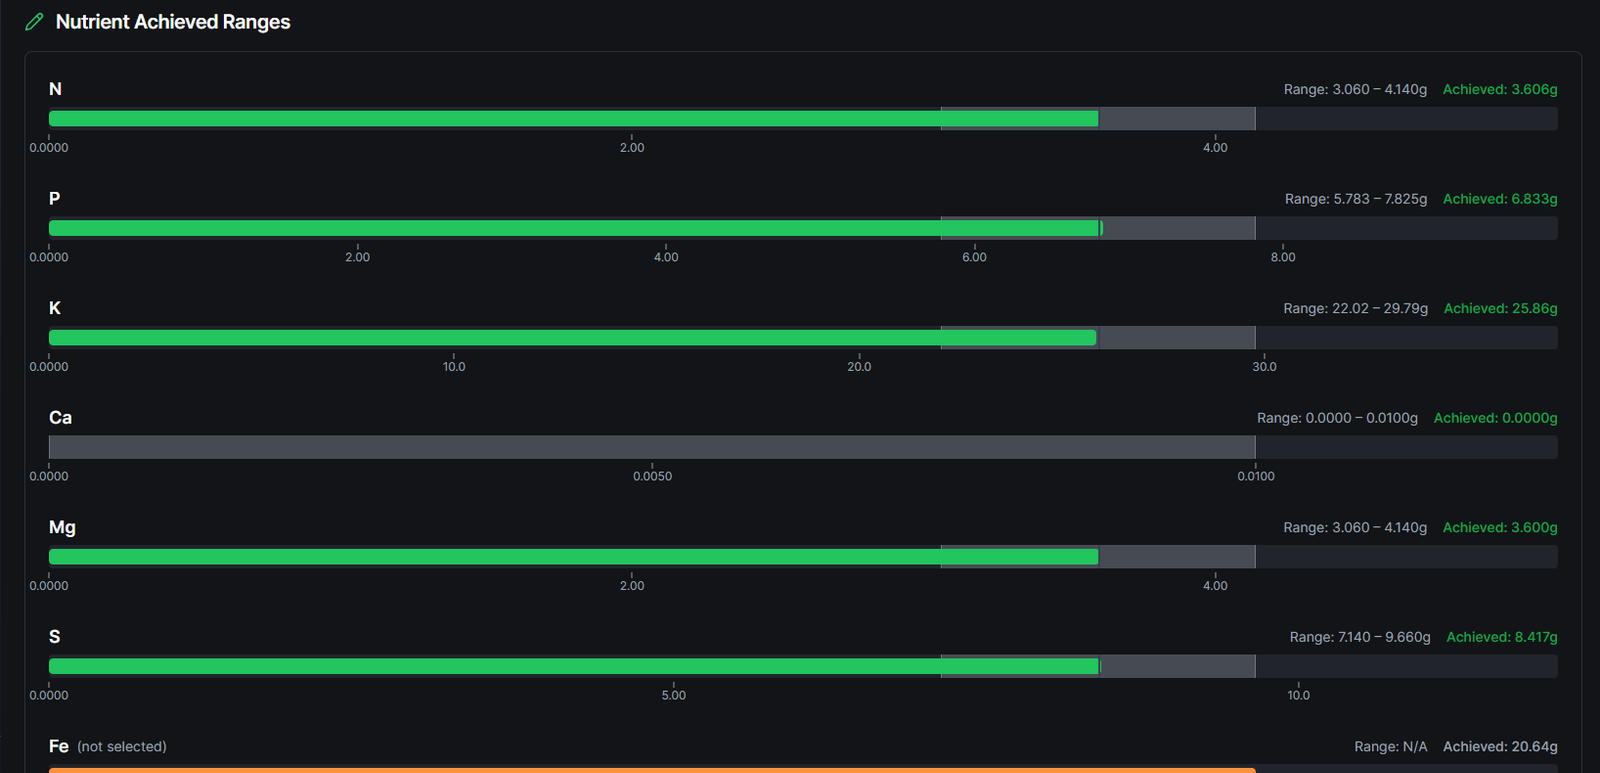Screen dimensions: 1600x773
Task: Select the N nutrient label
Action: tap(55, 89)
